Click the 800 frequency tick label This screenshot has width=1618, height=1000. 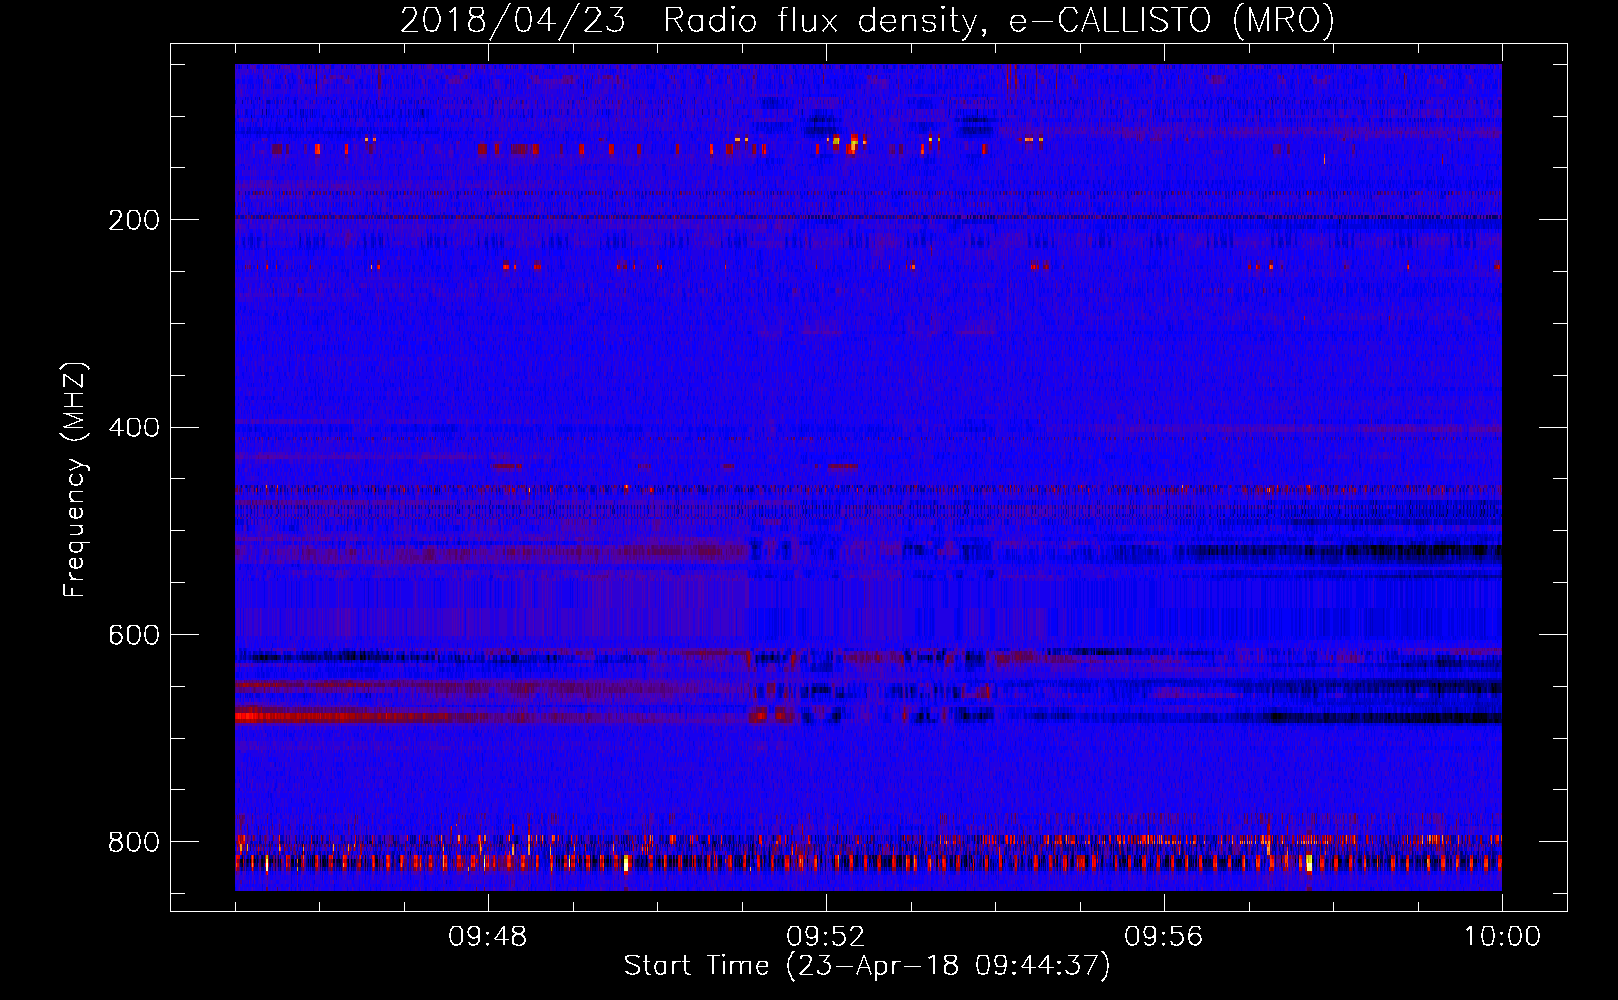coord(134,842)
